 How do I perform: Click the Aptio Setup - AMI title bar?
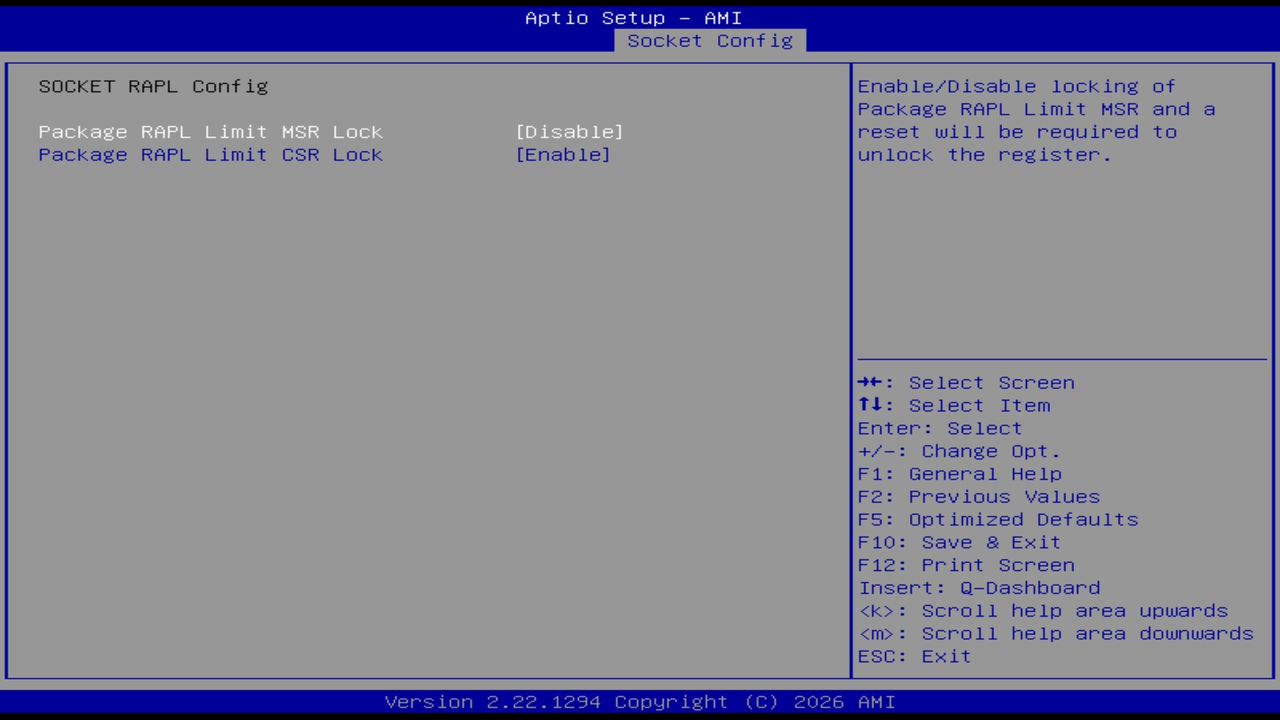[x=634, y=17]
